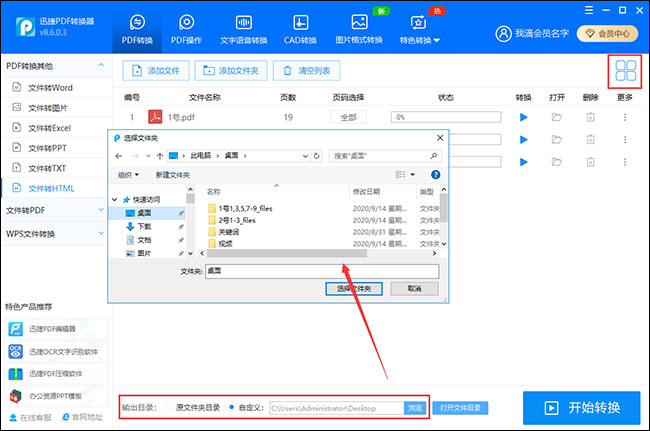The width and height of the screenshot is (650, 431).
Task: Click the 添加文件 button
Action: click(156, 71)
